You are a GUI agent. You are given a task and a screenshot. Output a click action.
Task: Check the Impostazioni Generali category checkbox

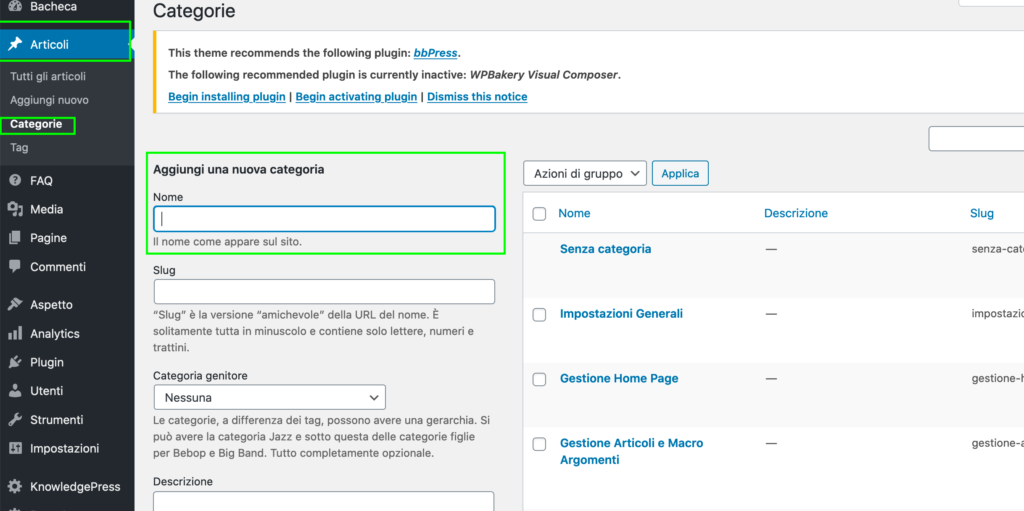pos(540,314)
